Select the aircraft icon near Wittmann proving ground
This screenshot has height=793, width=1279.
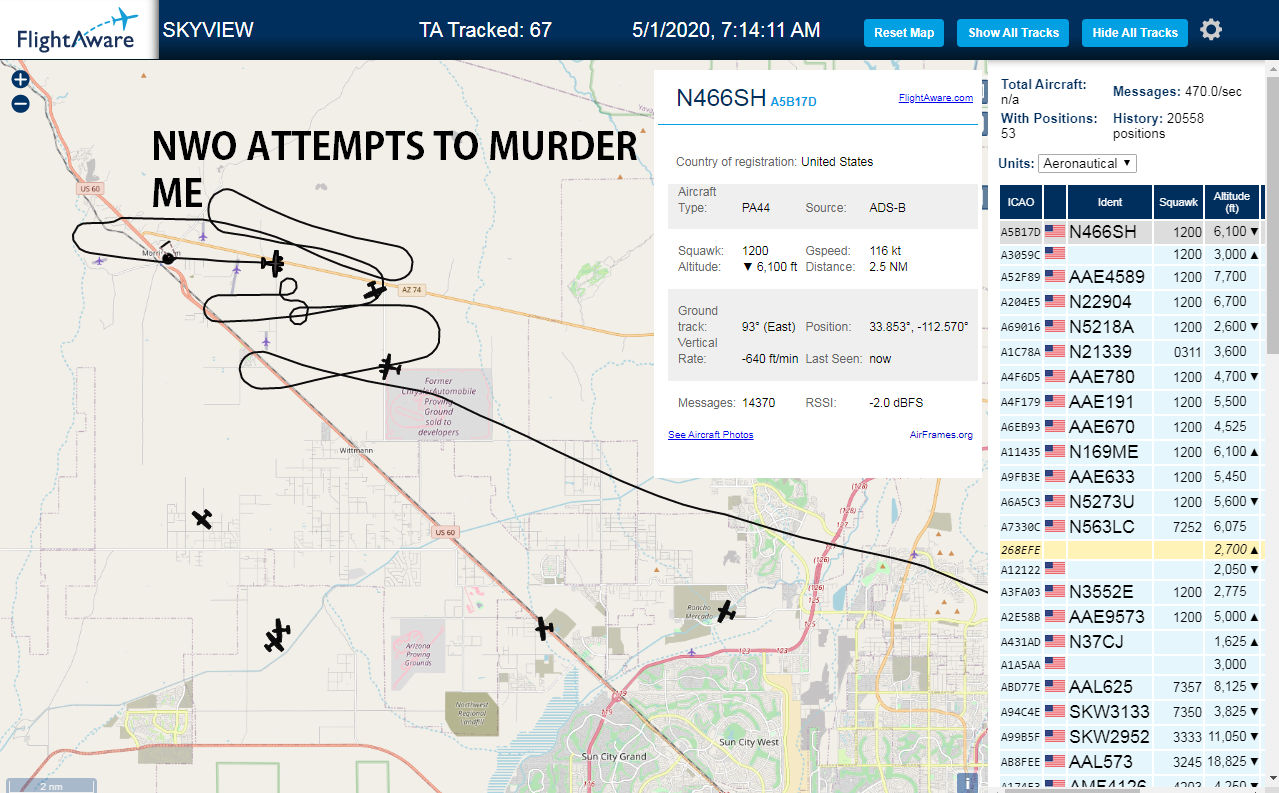point(389,367)
